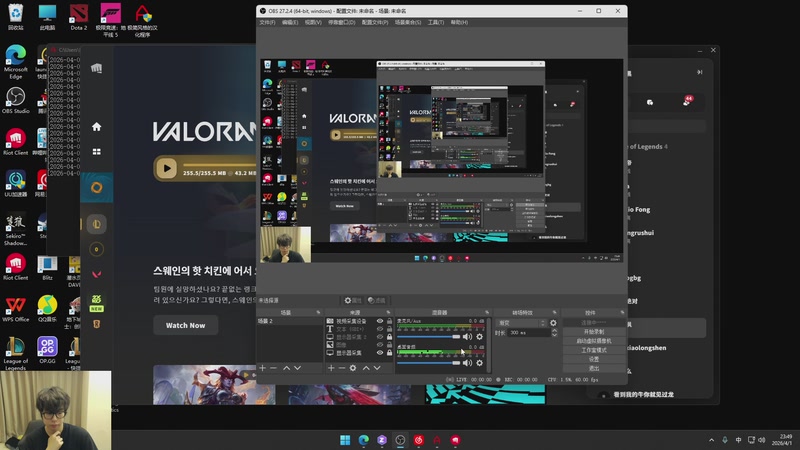
Task: Open the 场景集合(S) menu in OBS
Action: 408,22
